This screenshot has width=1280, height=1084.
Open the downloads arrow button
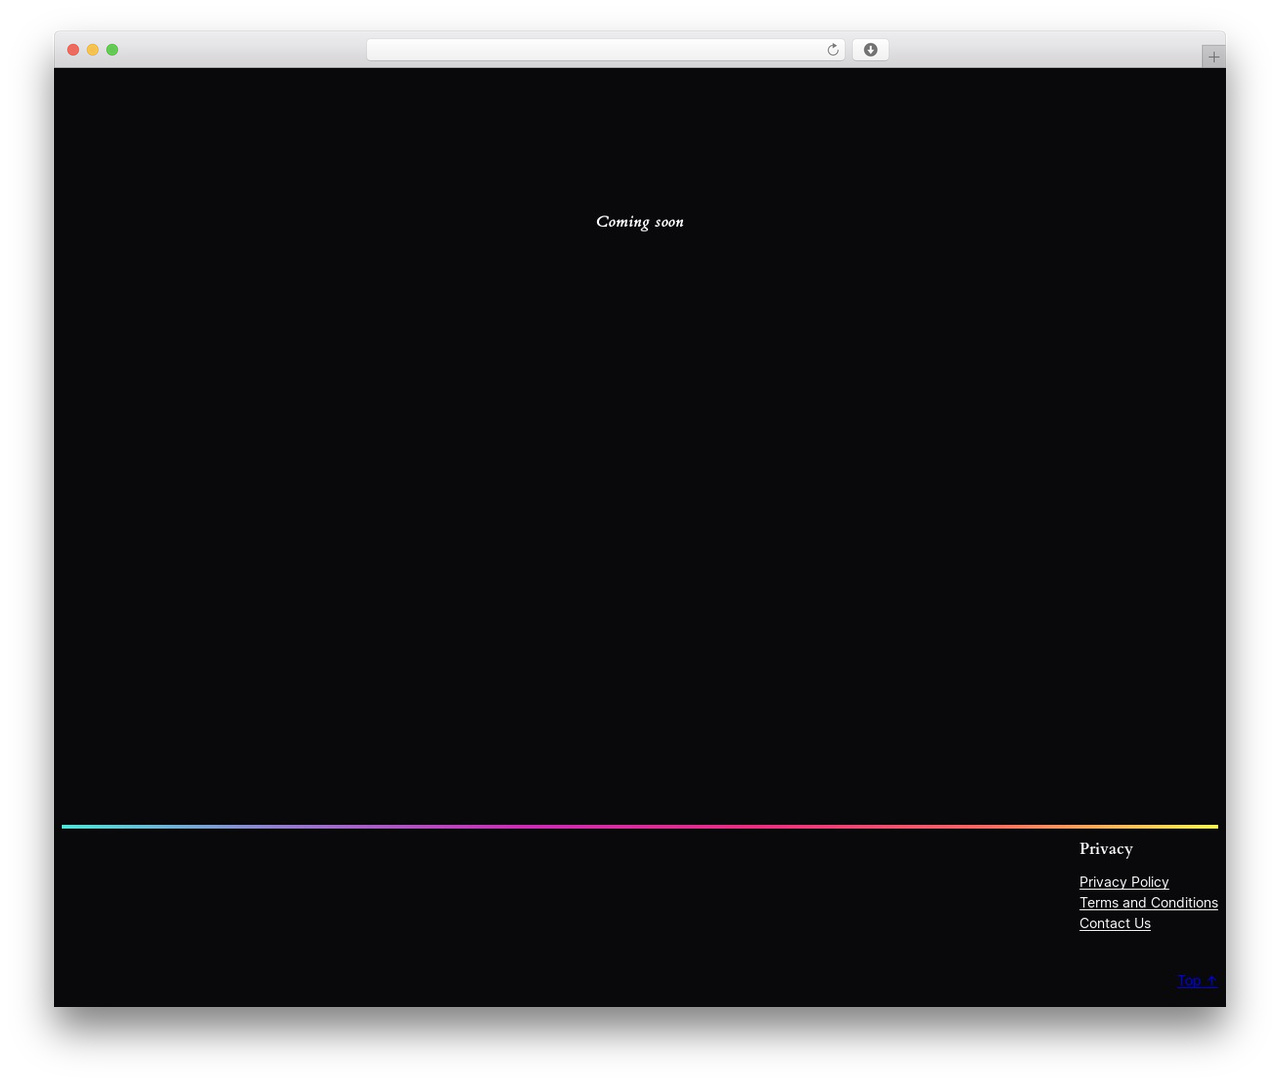pyautogui.click(x=870, y=50)
